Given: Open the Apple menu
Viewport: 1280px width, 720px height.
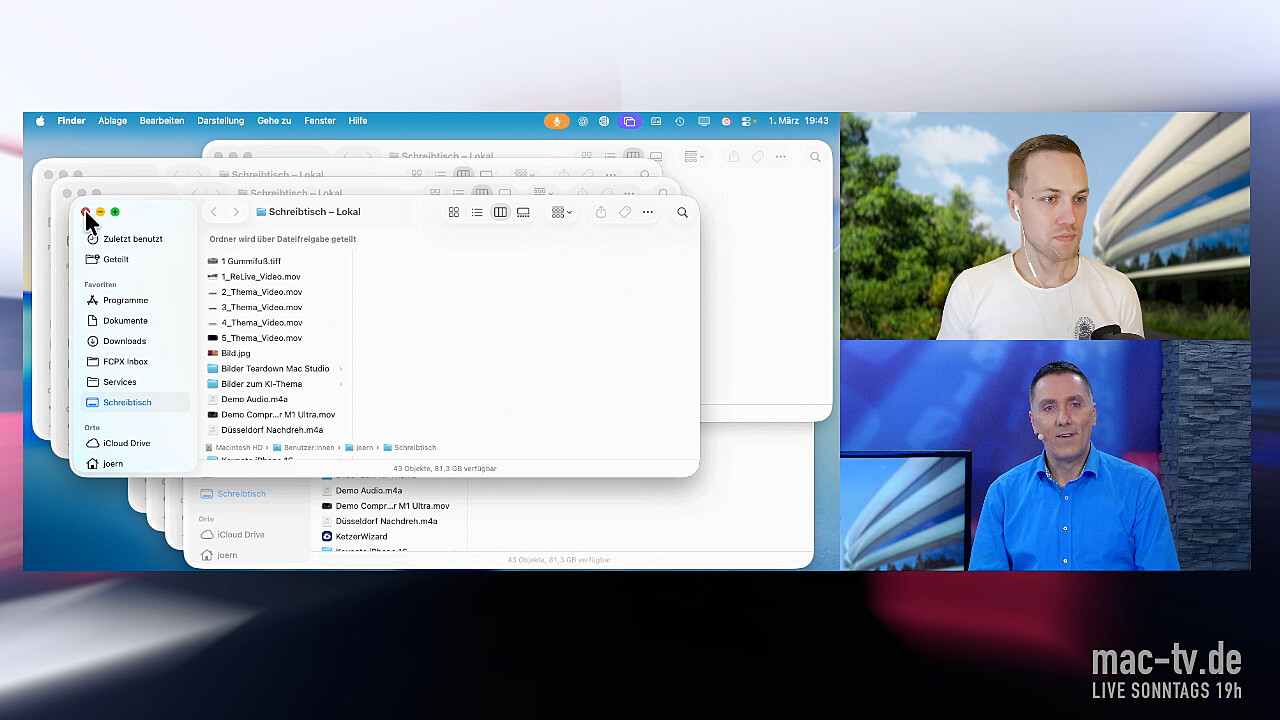Looking at the screenshot, I should (41, 121).
